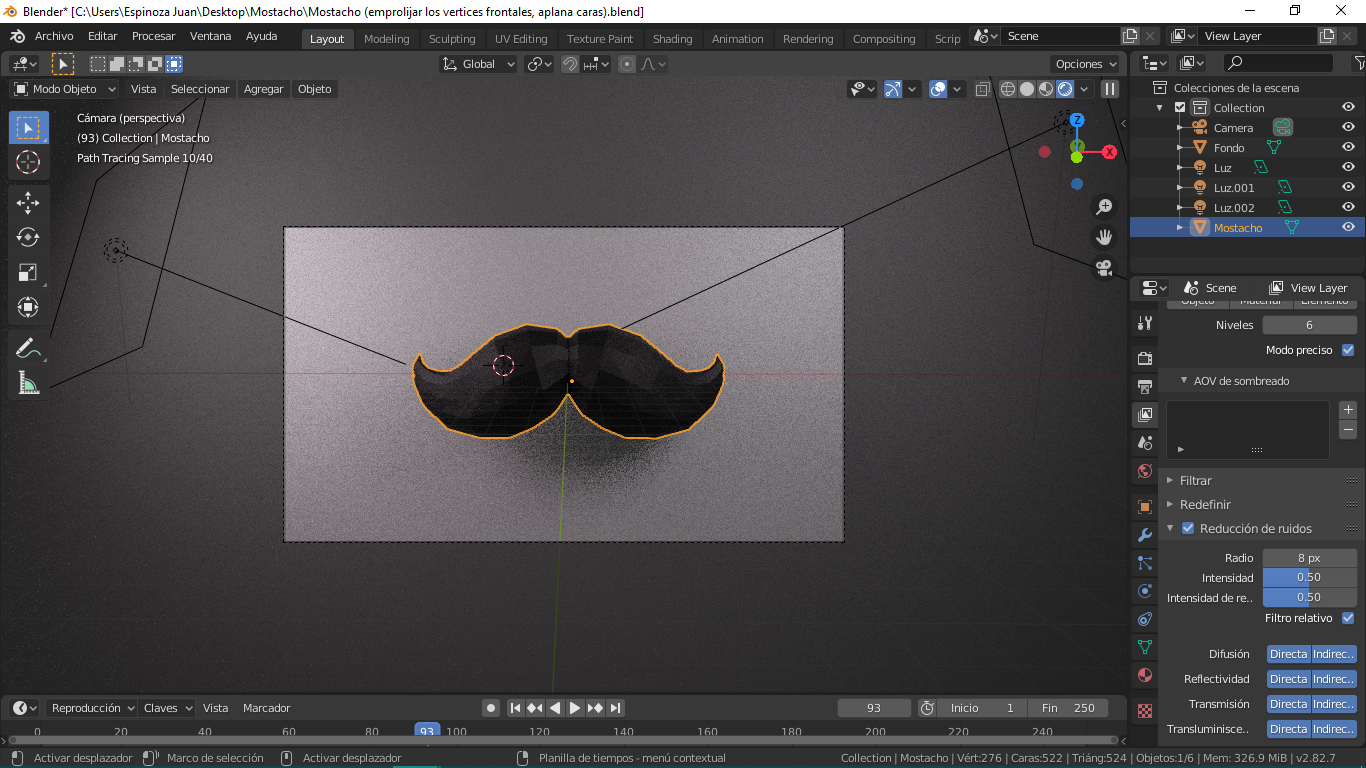Click the Cursor tool icon
This screenshot has width=1366, height=768.
coord(28,162)
